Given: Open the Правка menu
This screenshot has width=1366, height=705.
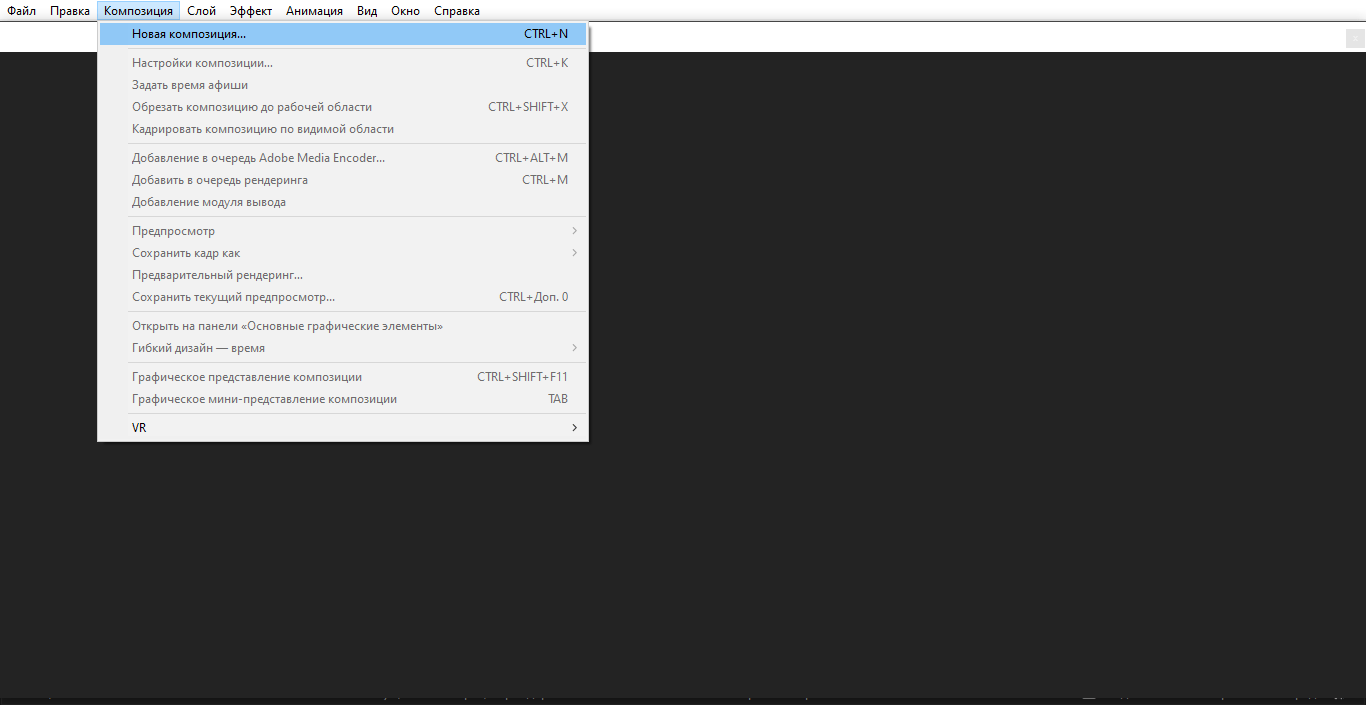Looking at the screenshot, I should point(70,11).
